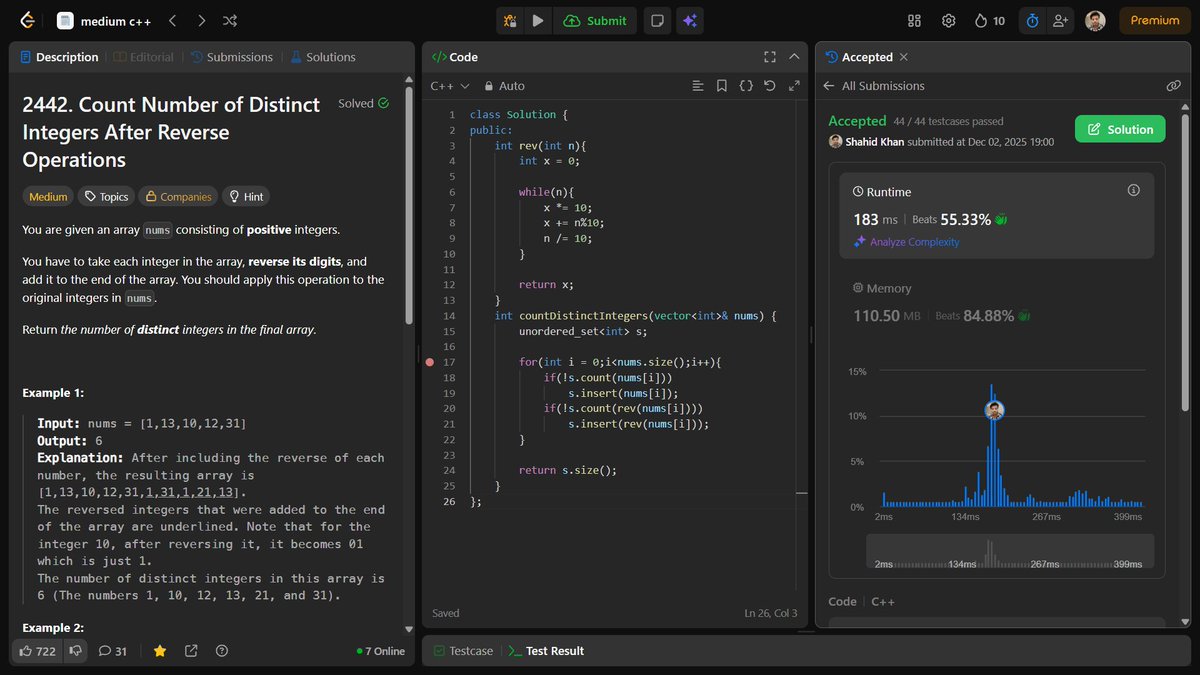Click the format code lines icon
Viewport: 1200px width, 675px height.
click(x=698, y=86)
